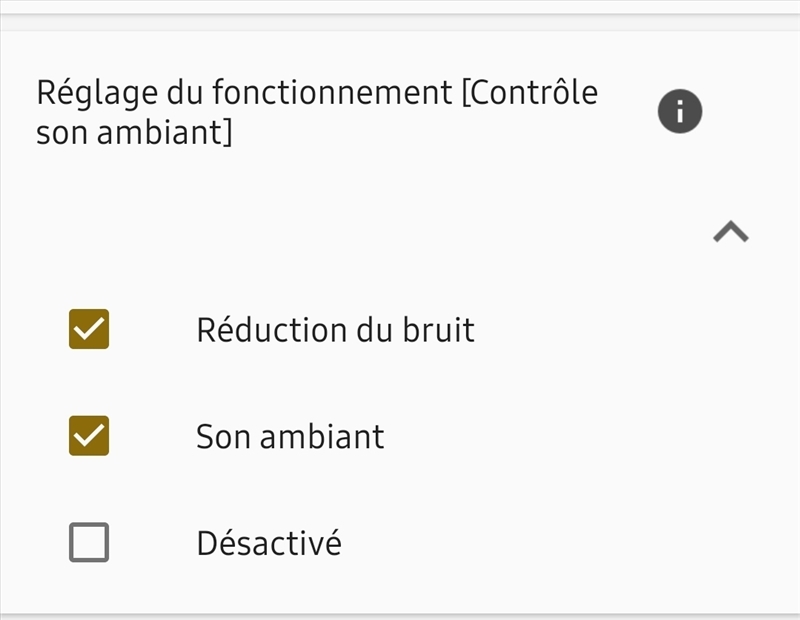Open information about Contrôle son ambiant
The width and height of the screenshot is (800, 620).
(678, 110)
